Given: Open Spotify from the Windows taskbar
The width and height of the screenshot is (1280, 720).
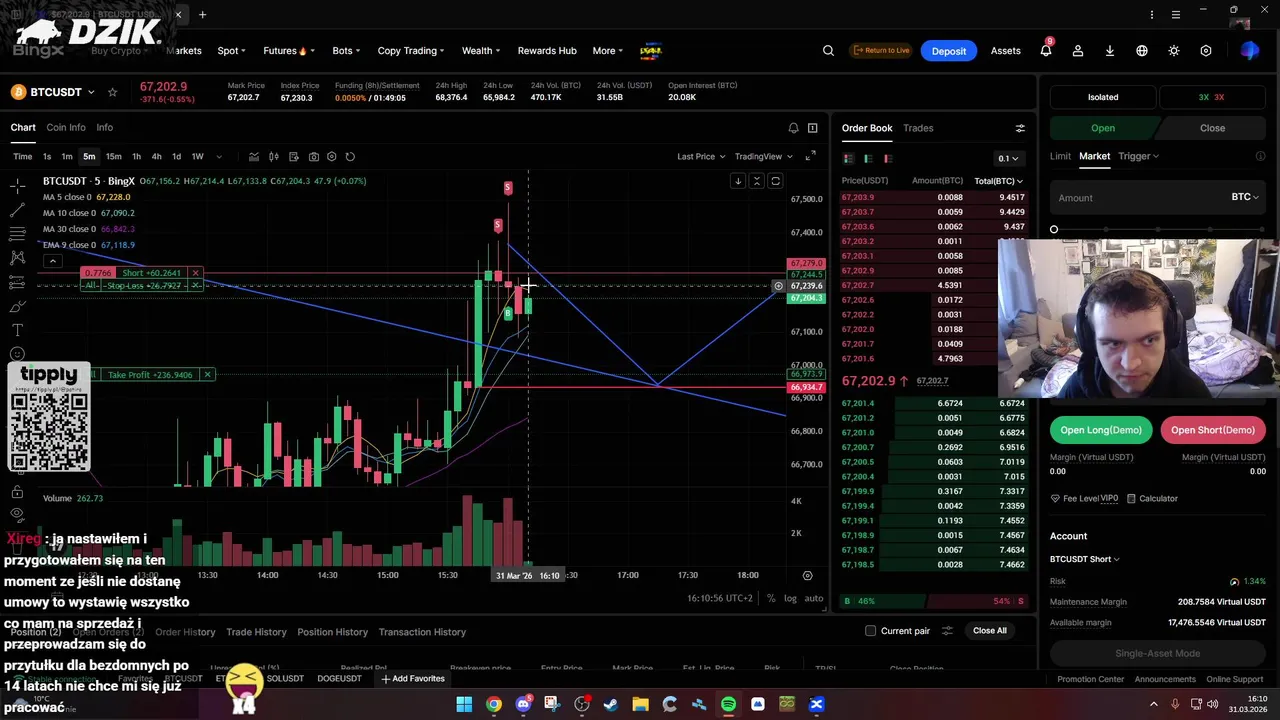Looking at the screenshot, I should pyautogui.click(x=728, y=704).
